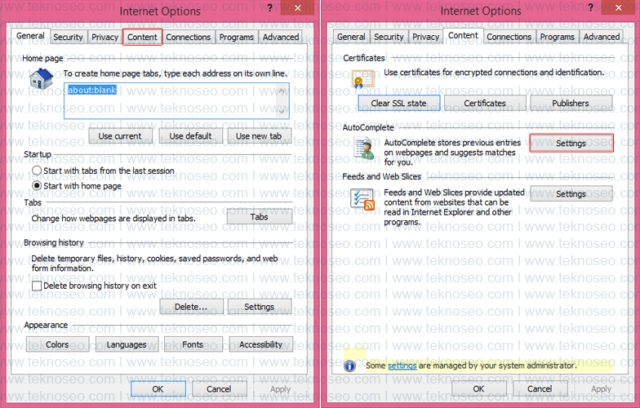Open Advanced tab in right window
The height and width of the screenshot is (408, 640).
point(601,37)
